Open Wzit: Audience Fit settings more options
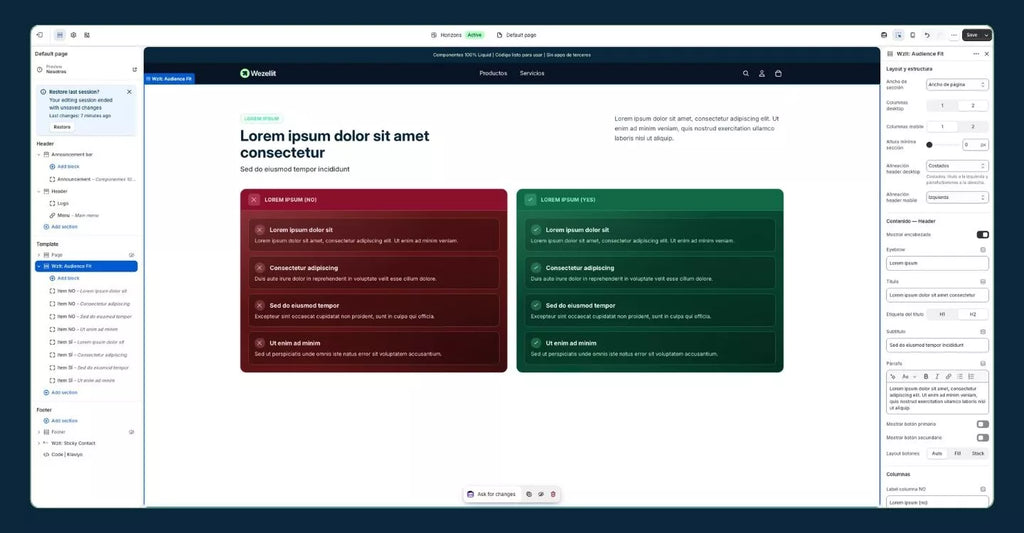This screenshot has height=533, width=1024. point(976,54)
